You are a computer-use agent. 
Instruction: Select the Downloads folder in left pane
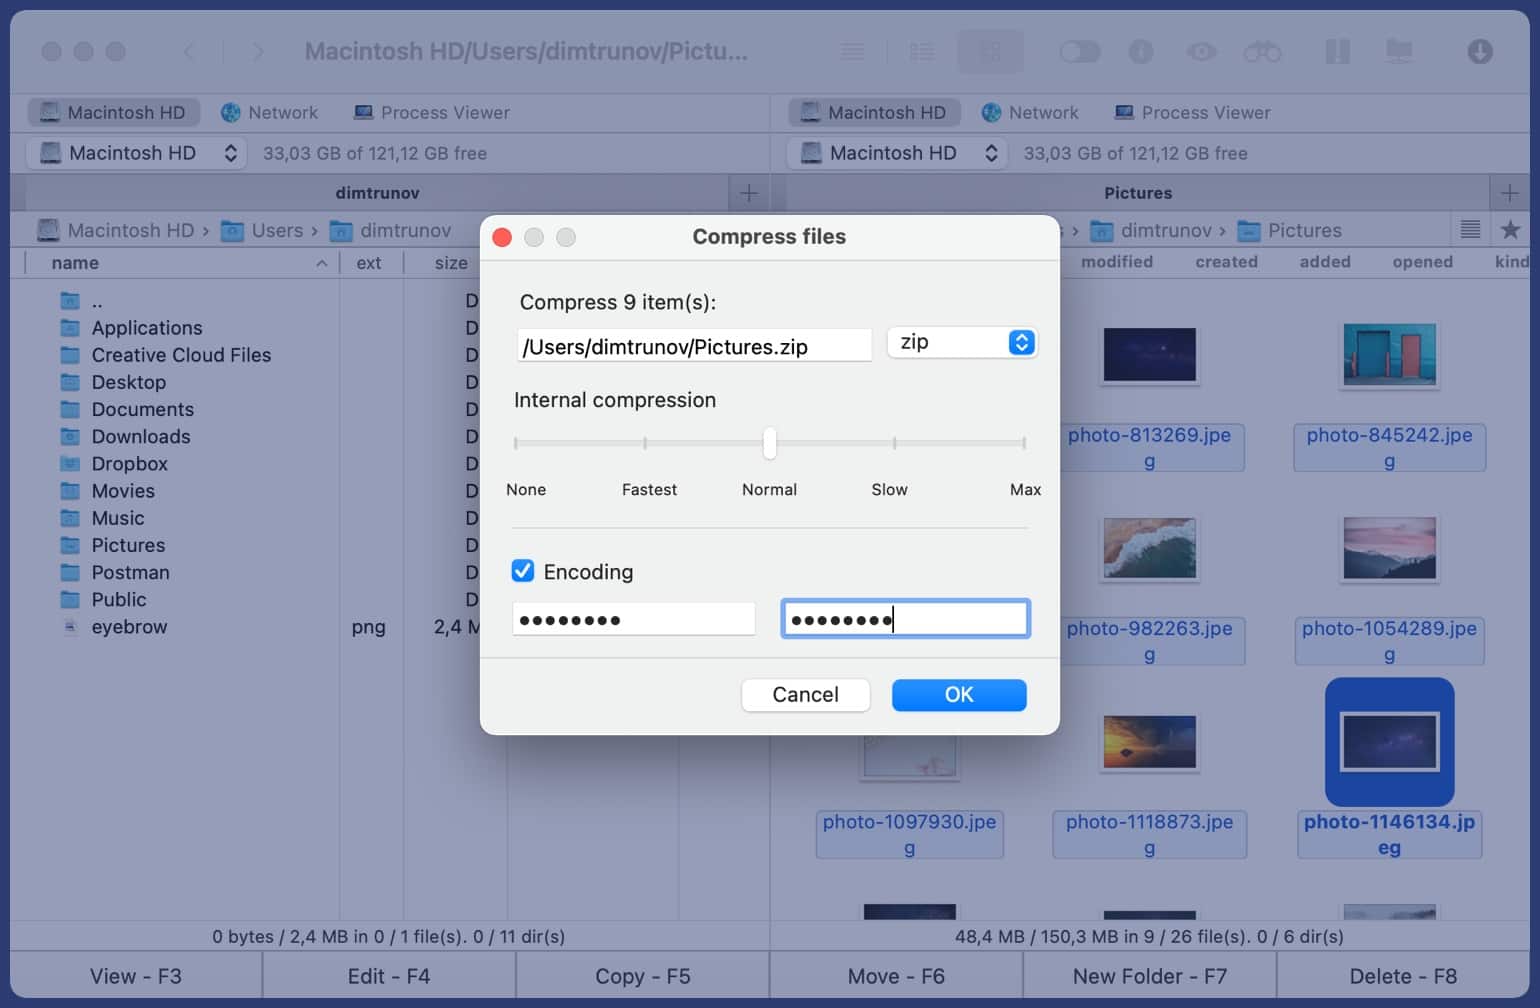click(141, 437)
